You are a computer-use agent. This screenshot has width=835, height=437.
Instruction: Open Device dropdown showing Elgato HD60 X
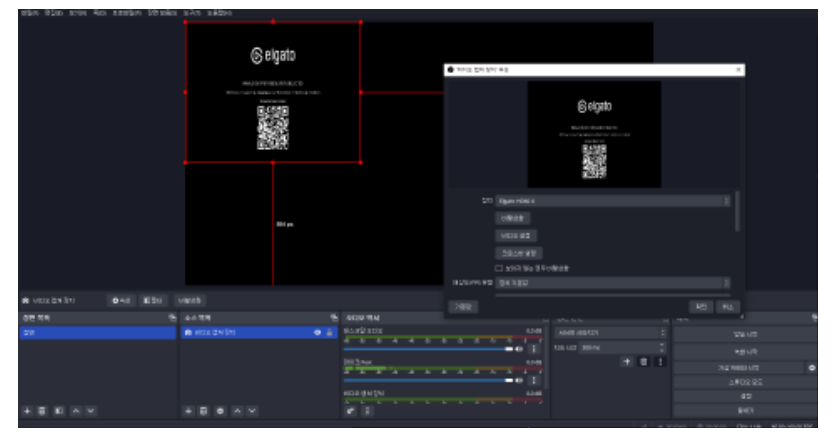(612, 201)
